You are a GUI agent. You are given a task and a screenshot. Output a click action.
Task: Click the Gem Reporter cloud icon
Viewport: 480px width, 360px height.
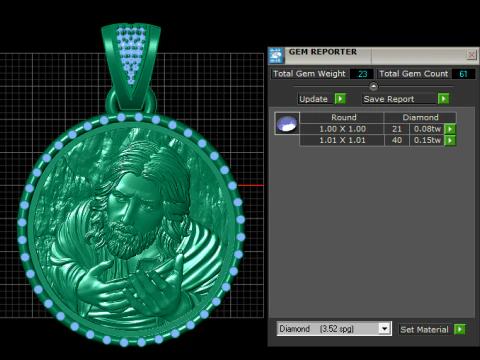pos(276,55)
